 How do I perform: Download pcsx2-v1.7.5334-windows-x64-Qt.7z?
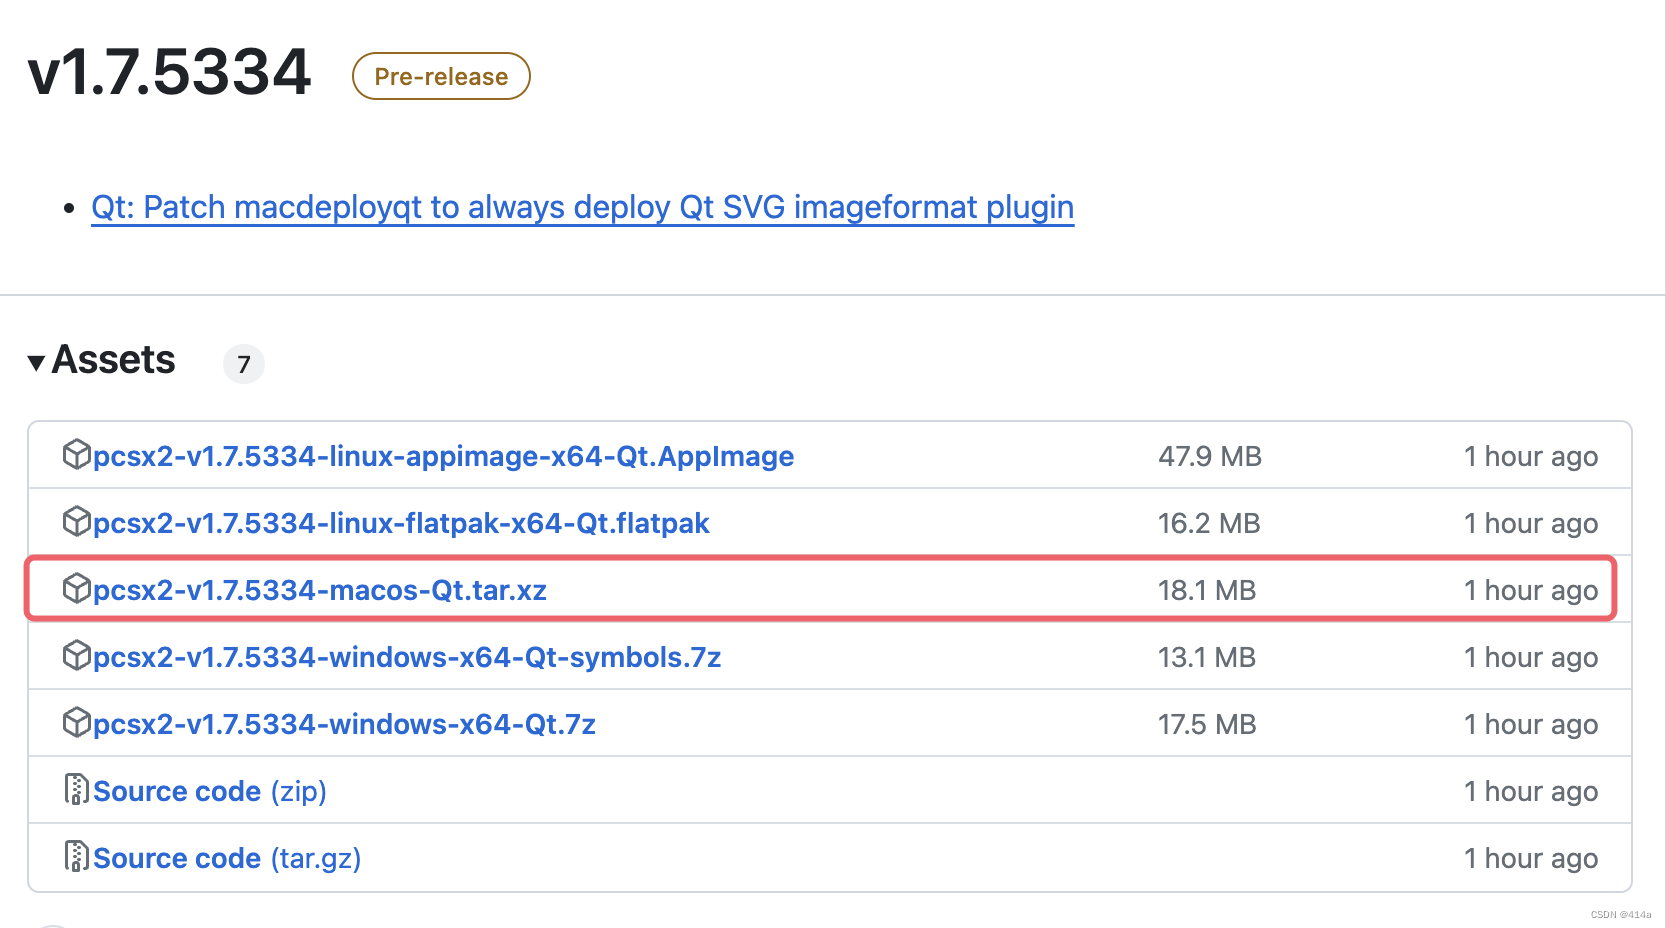click(x=344, y=723)
